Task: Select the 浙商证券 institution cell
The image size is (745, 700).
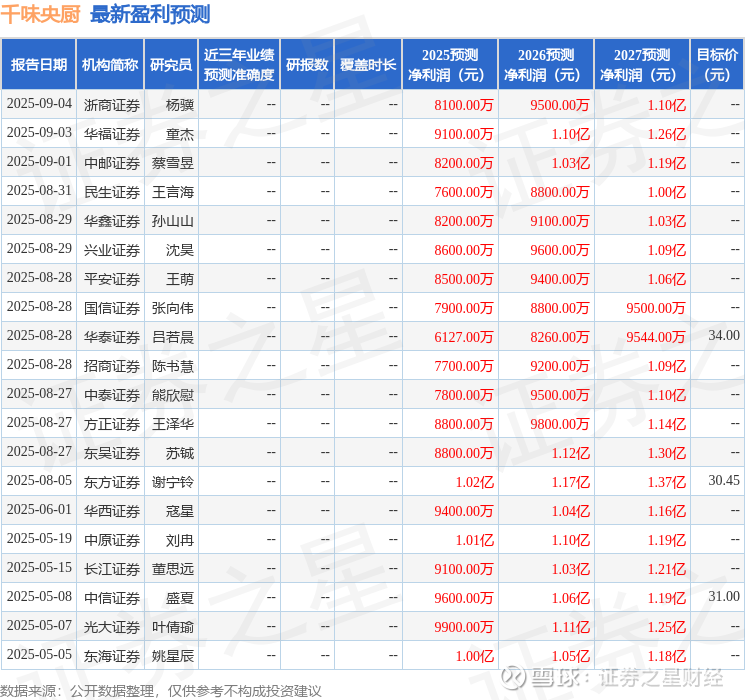Action: [x=112, y=105]
